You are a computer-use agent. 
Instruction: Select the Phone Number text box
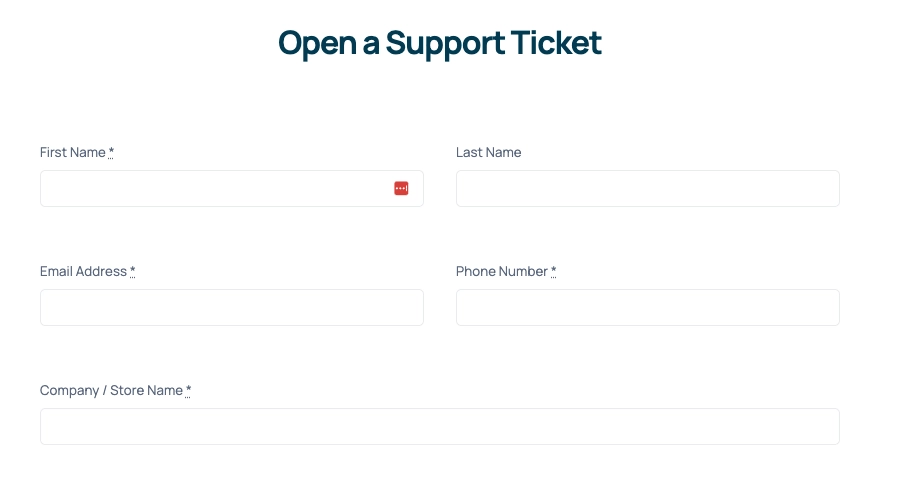click(648, 308)
